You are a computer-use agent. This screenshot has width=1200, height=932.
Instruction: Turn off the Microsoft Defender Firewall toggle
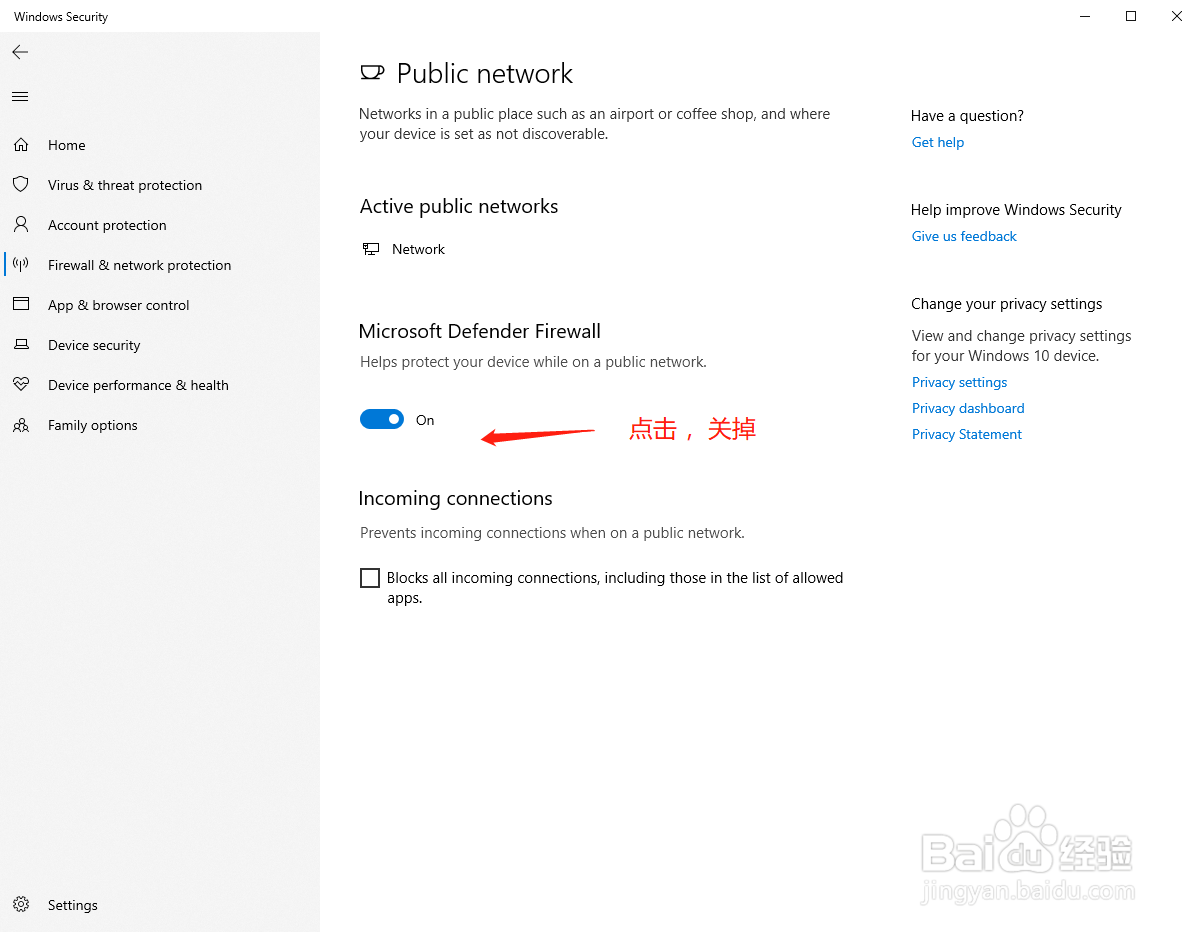coord(382,420)
